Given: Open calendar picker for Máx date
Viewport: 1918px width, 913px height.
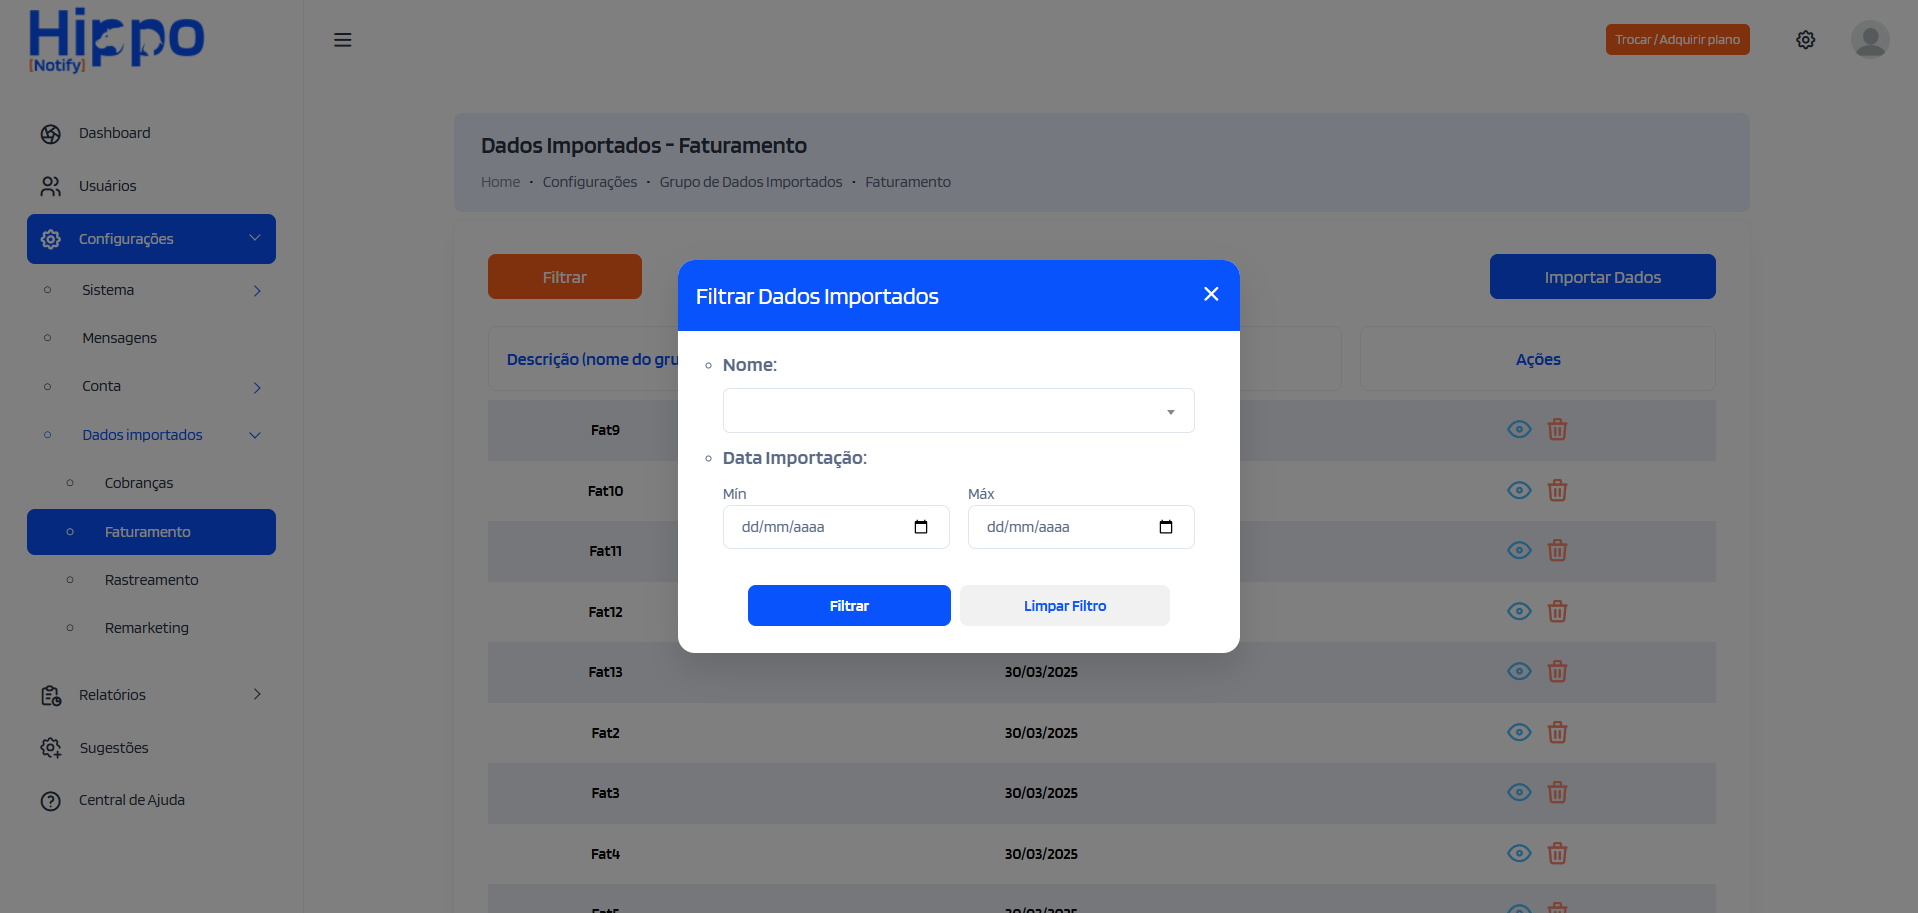Looking at the screenshot, I should click(x=1166, y=527).
